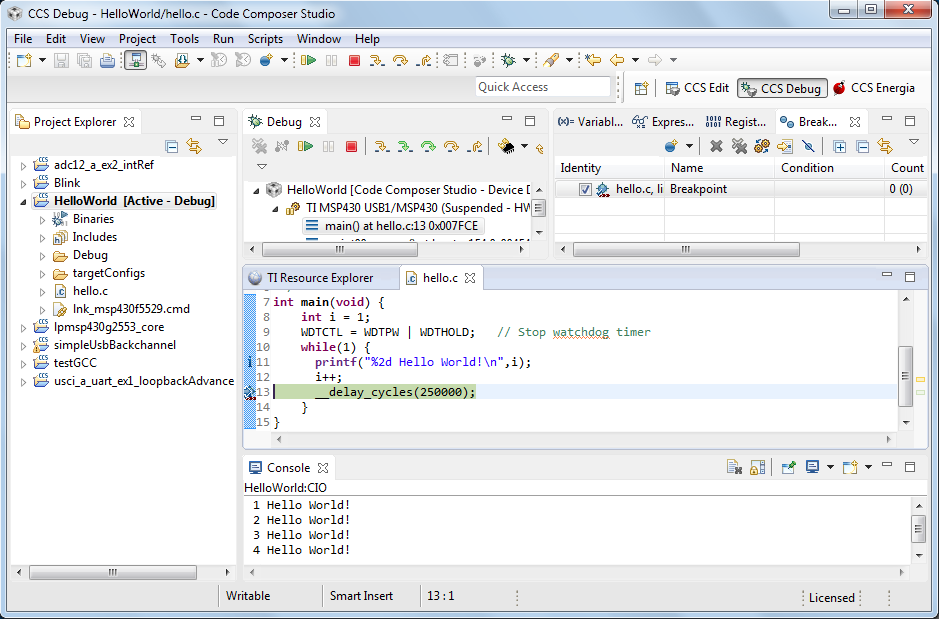Click Collapse All in Project Explorer

coord(172,146)
